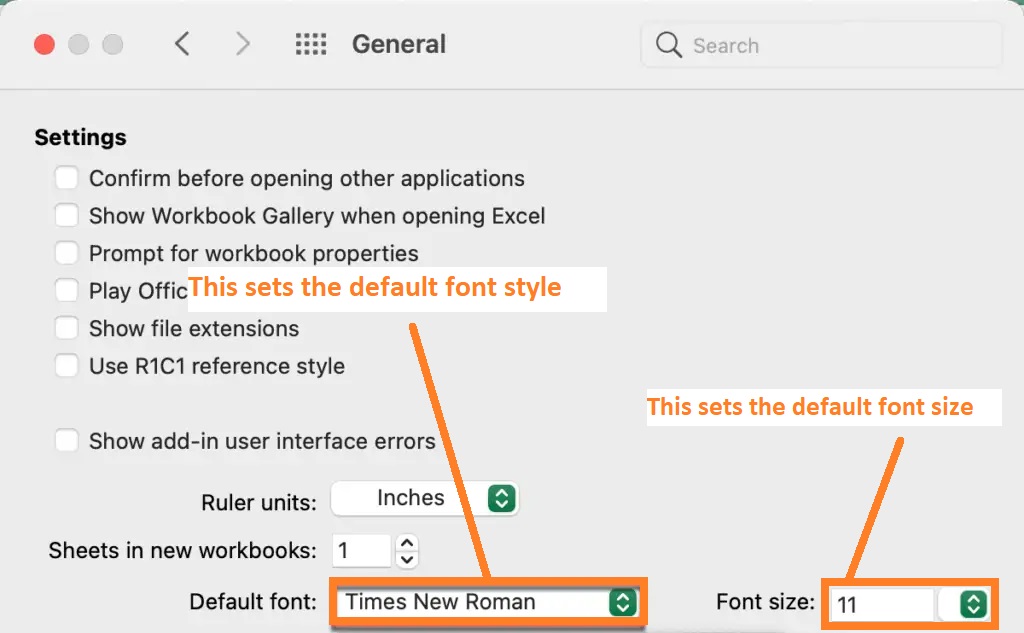The height and width of the screenshot is (633, 1024).
Task: Click the Default font label
Action: click(x=253, y=602)
